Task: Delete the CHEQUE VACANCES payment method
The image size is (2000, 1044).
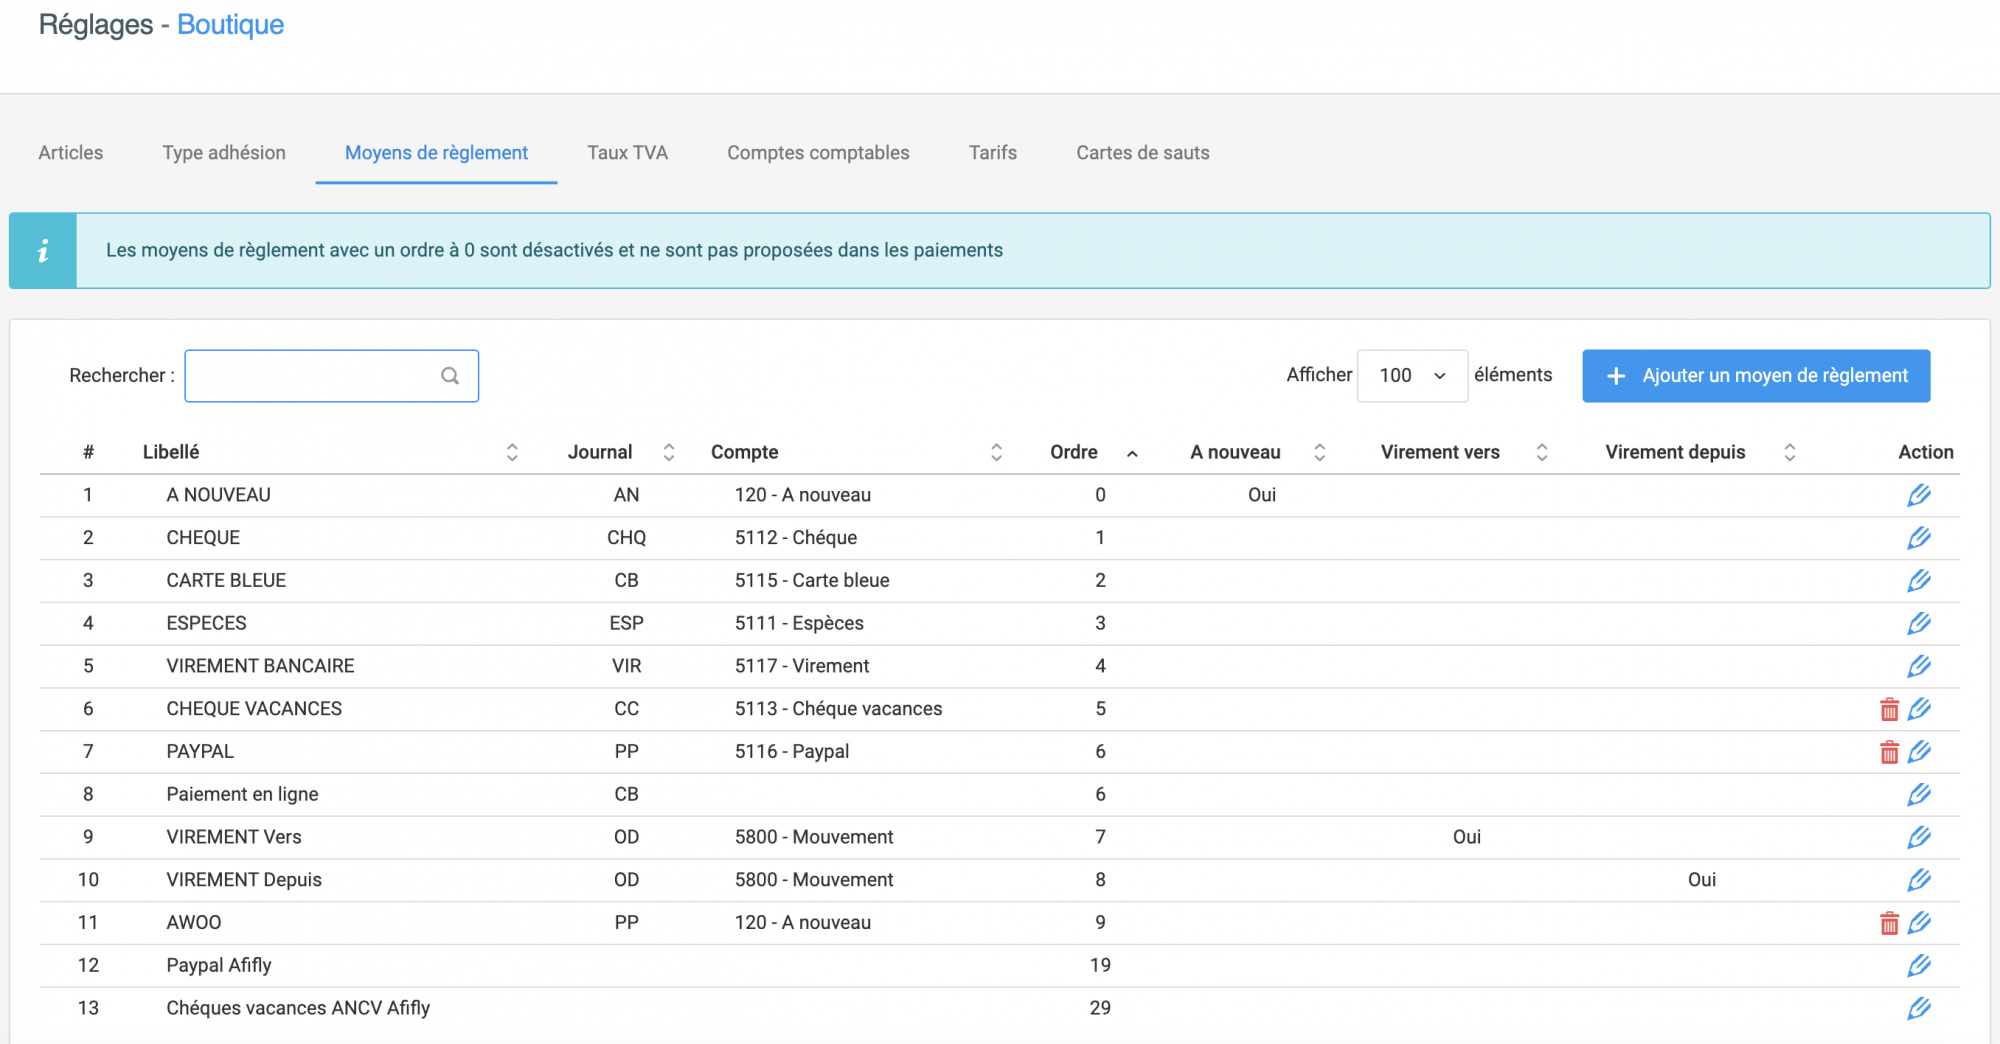Action: click(1889, 709)
